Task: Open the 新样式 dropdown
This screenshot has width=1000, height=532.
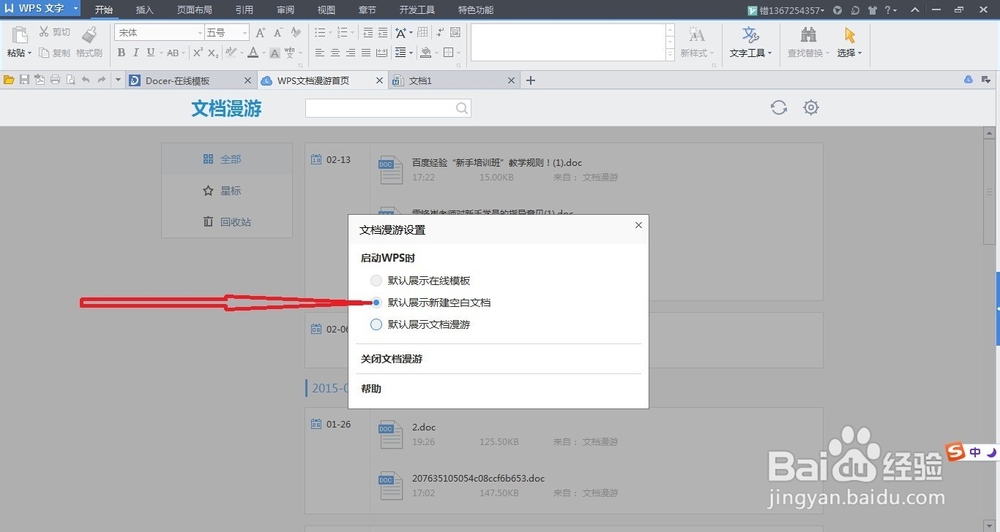Action: tap(697, 53)
